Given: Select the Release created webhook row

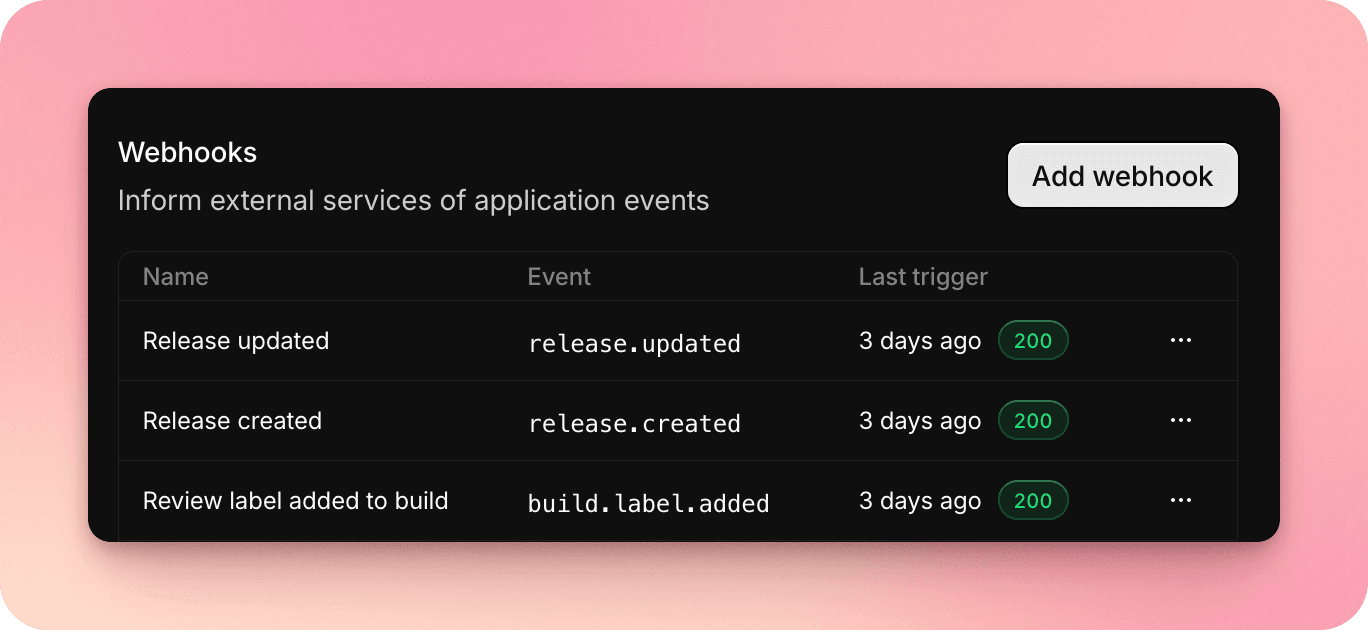Looking at the screenshot, I should (232, 420).
